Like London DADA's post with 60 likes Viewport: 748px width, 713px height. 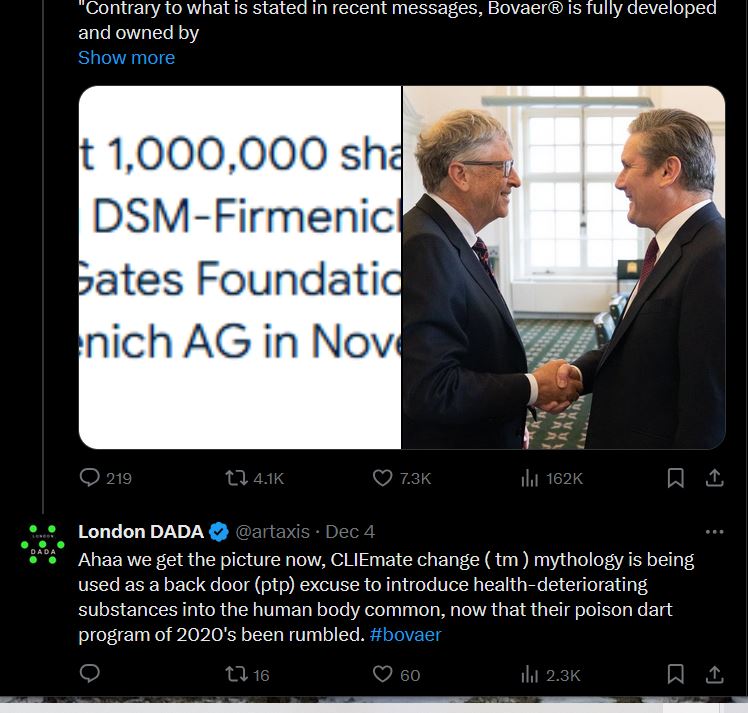[x=383, y=674]
